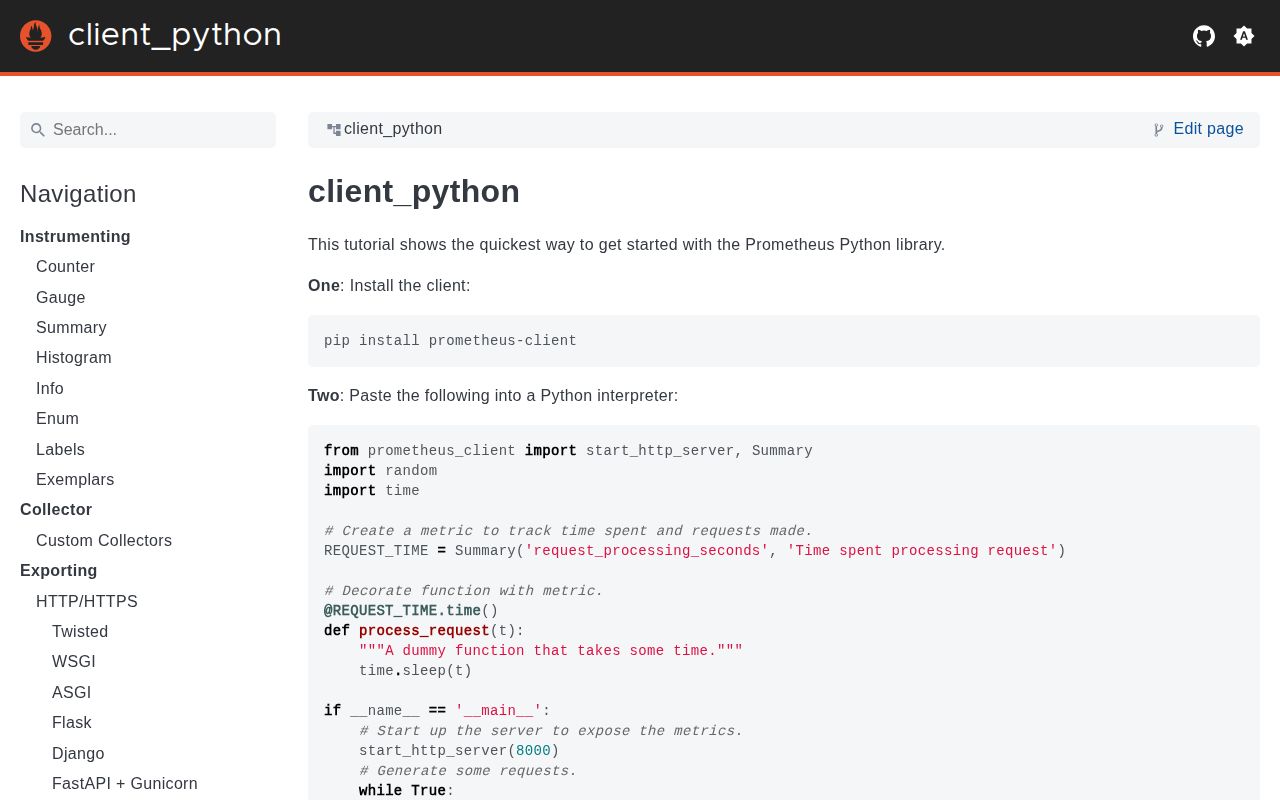Image resolution: width=1280 pixels, height=800 pixels.
Task: Click the 'Two: Paste the following' text
Action: pyautogui.click(x=493, y=396)
